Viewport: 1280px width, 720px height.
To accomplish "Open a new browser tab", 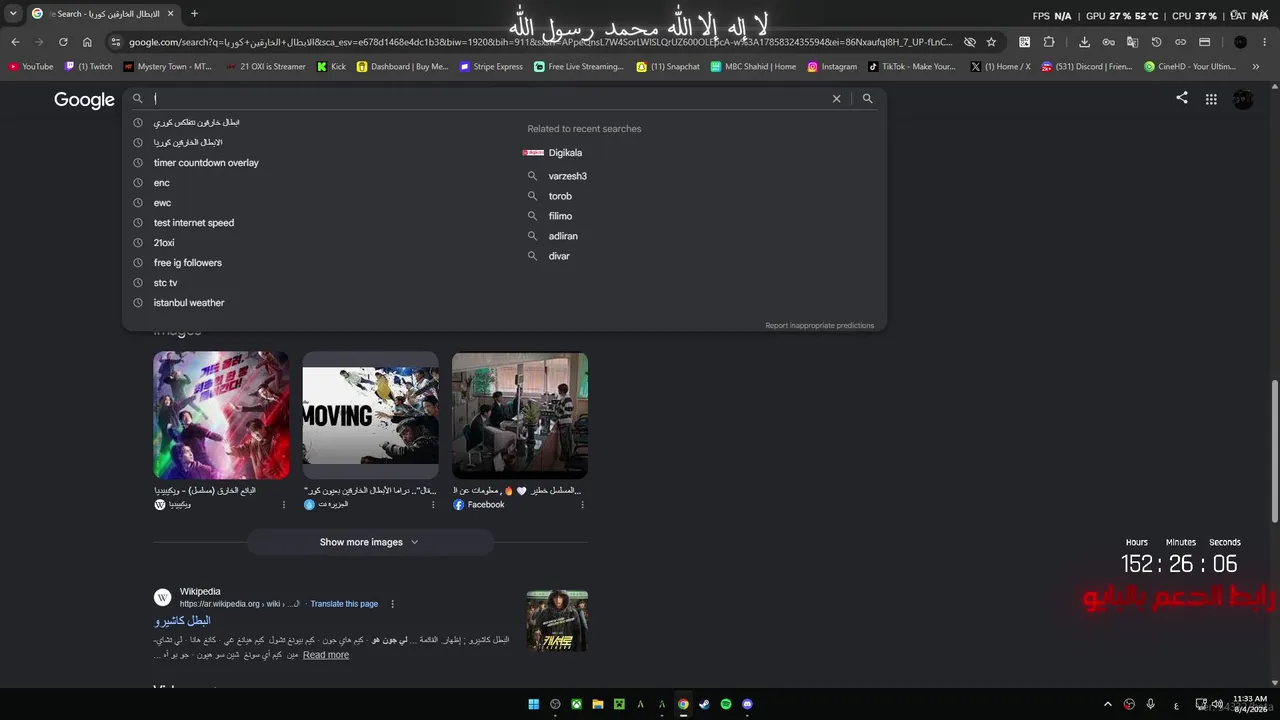I will (x=194, y=14).
